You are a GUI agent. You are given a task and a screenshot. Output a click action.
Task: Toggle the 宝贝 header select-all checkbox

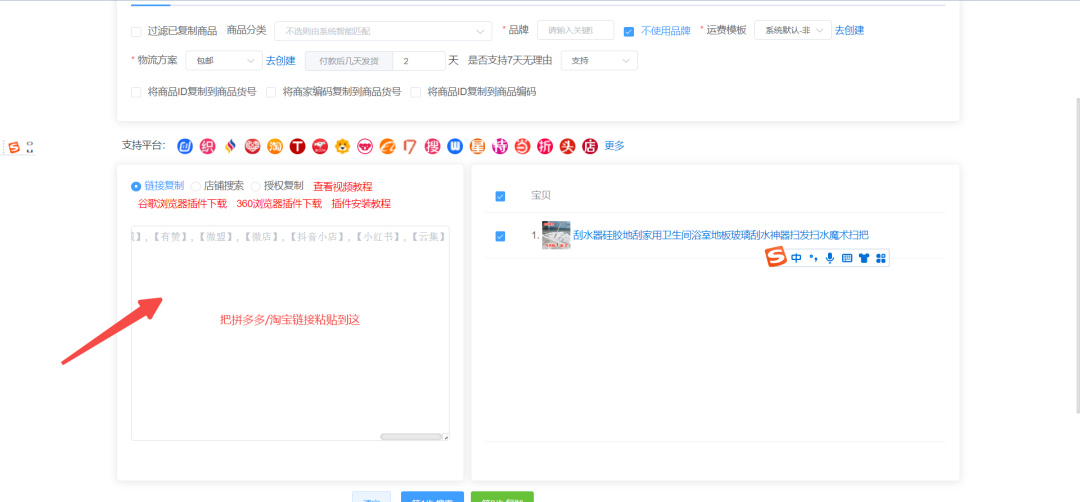(500, 196)
